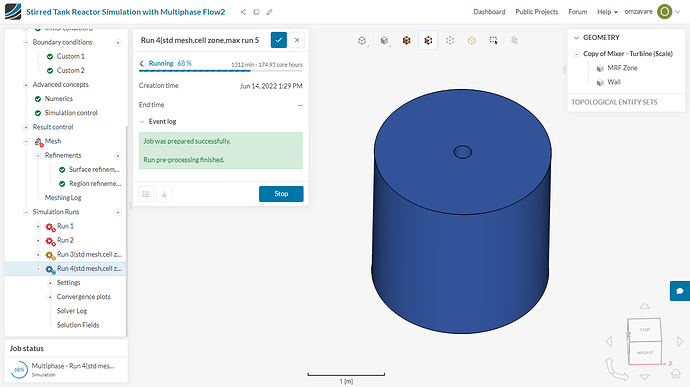Collapse Copy of Mixer - Turbine geometry
The width and height of the screenshot is (690, 387).
click(576, 54)
